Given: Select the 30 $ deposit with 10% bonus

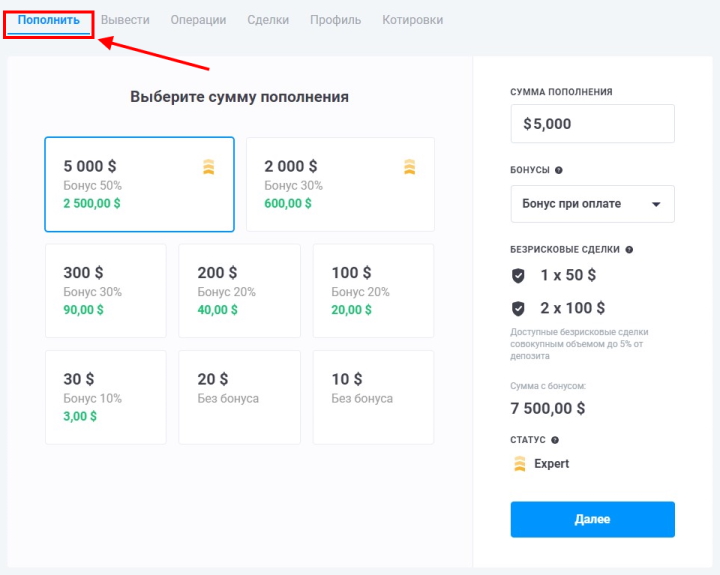Looking at the screenshot, I should pos(106,397).
